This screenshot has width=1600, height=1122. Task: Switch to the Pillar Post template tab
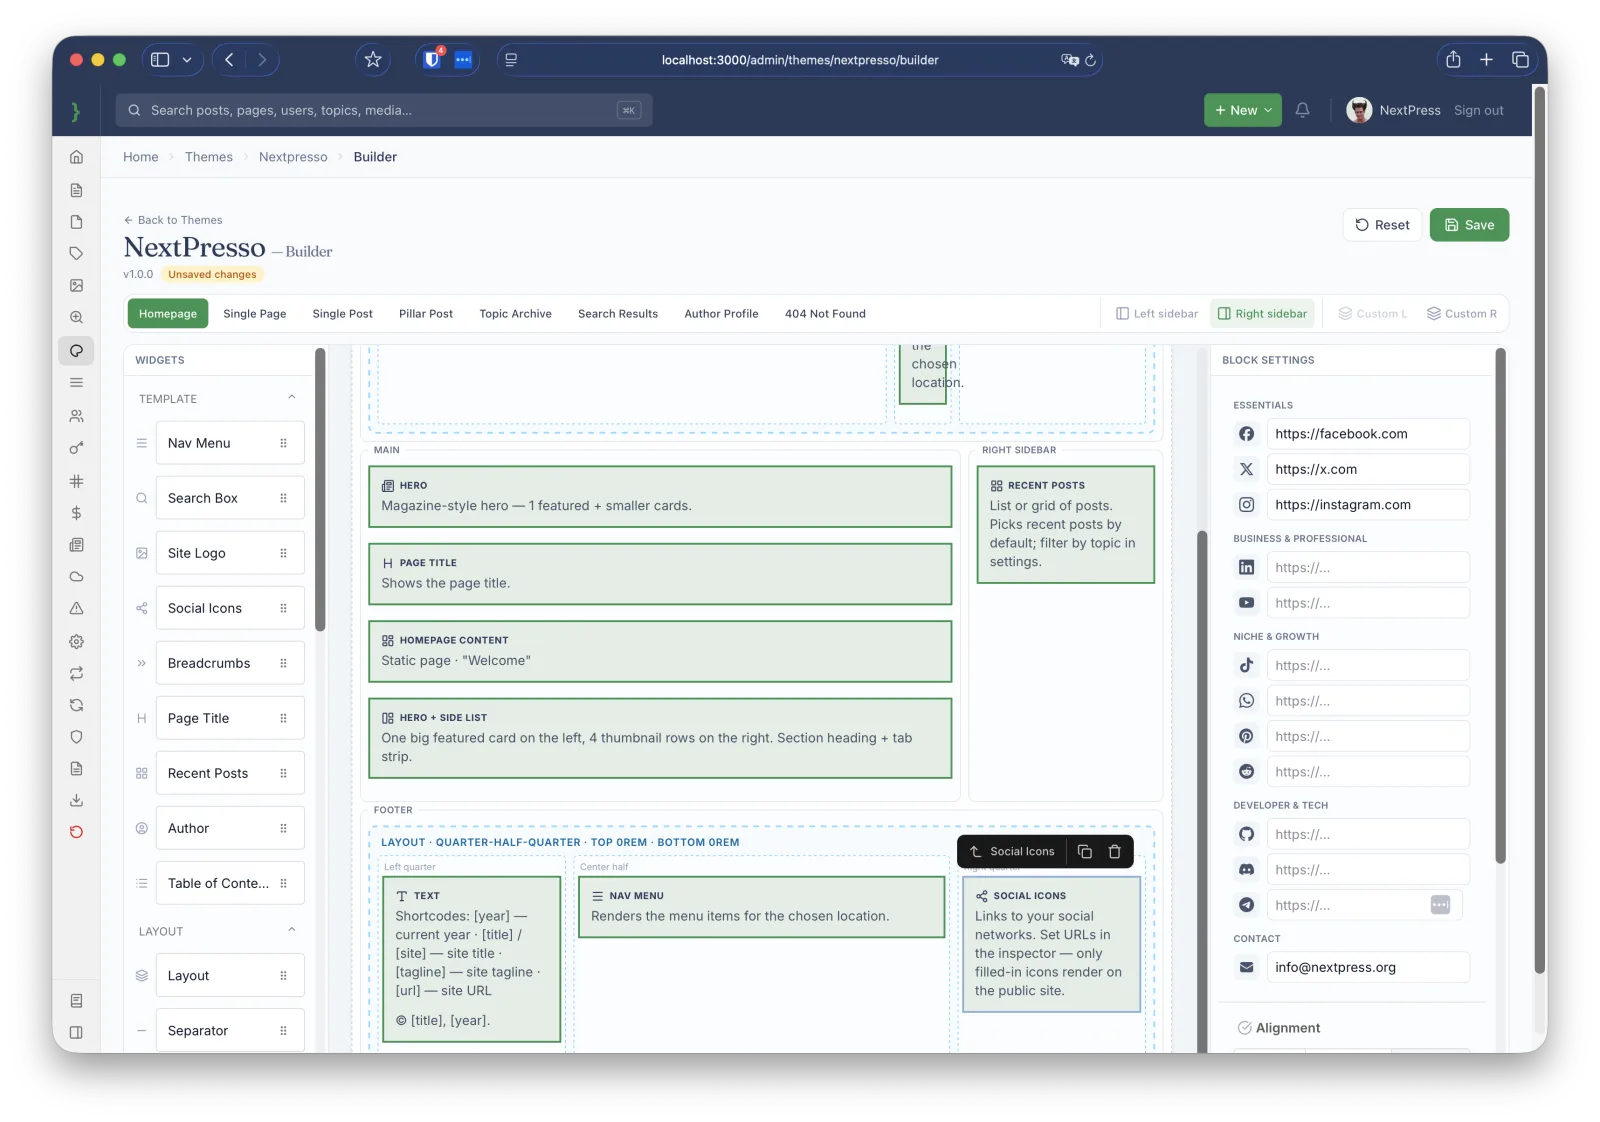(426, 314)
